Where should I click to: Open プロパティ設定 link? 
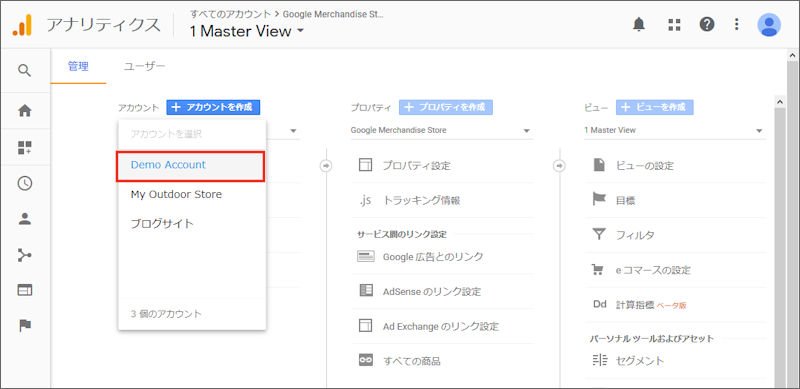416,166
